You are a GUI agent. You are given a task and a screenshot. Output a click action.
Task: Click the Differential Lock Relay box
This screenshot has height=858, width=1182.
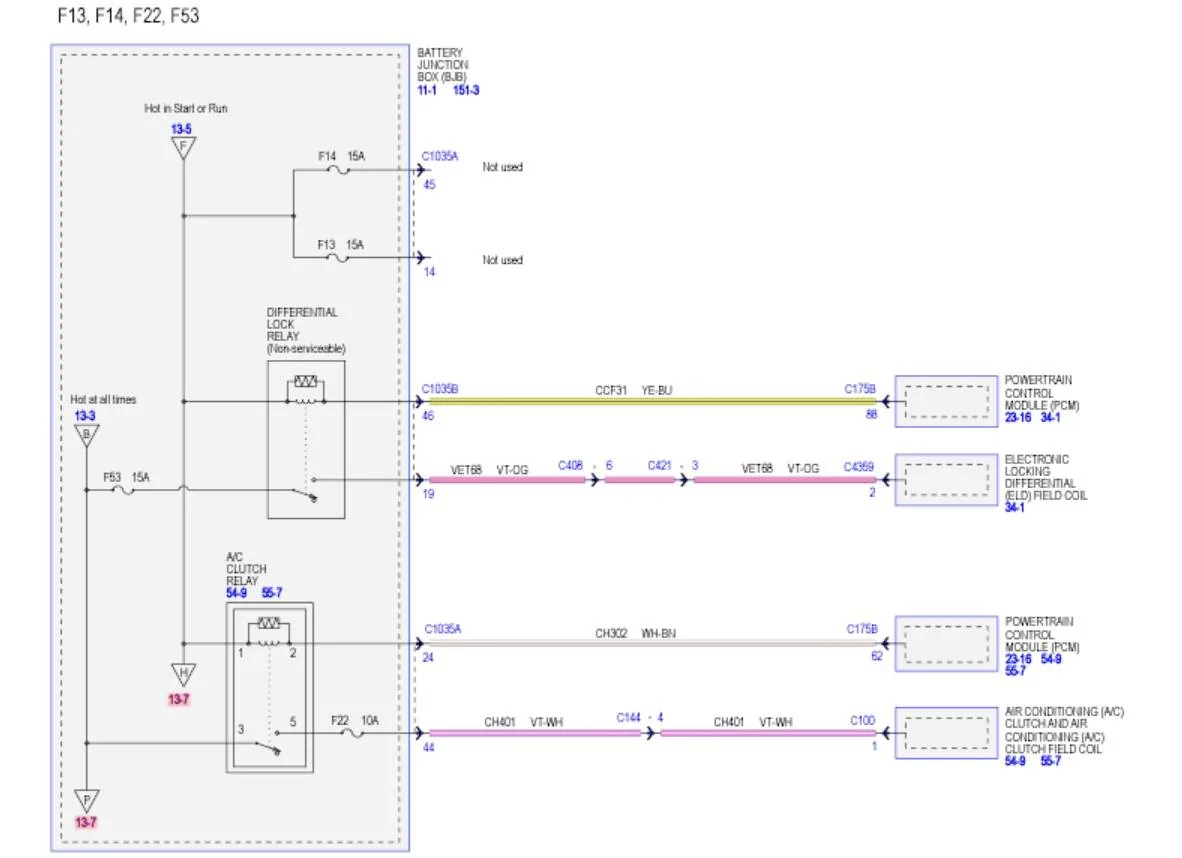pyautogui.click(x=306, y=440)
